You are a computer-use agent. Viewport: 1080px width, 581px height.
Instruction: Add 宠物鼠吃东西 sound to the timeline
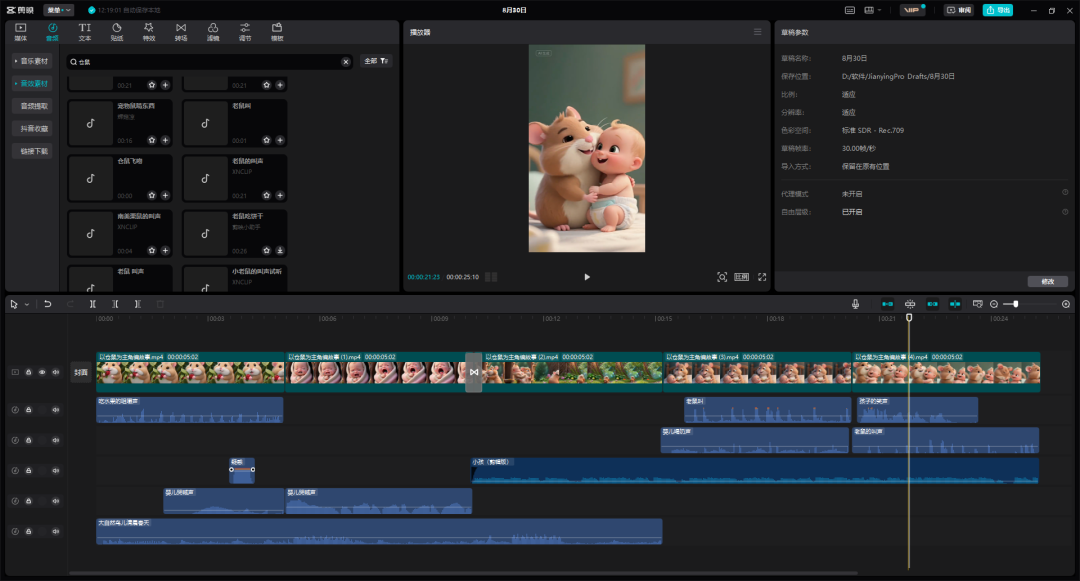click(165, 140)
